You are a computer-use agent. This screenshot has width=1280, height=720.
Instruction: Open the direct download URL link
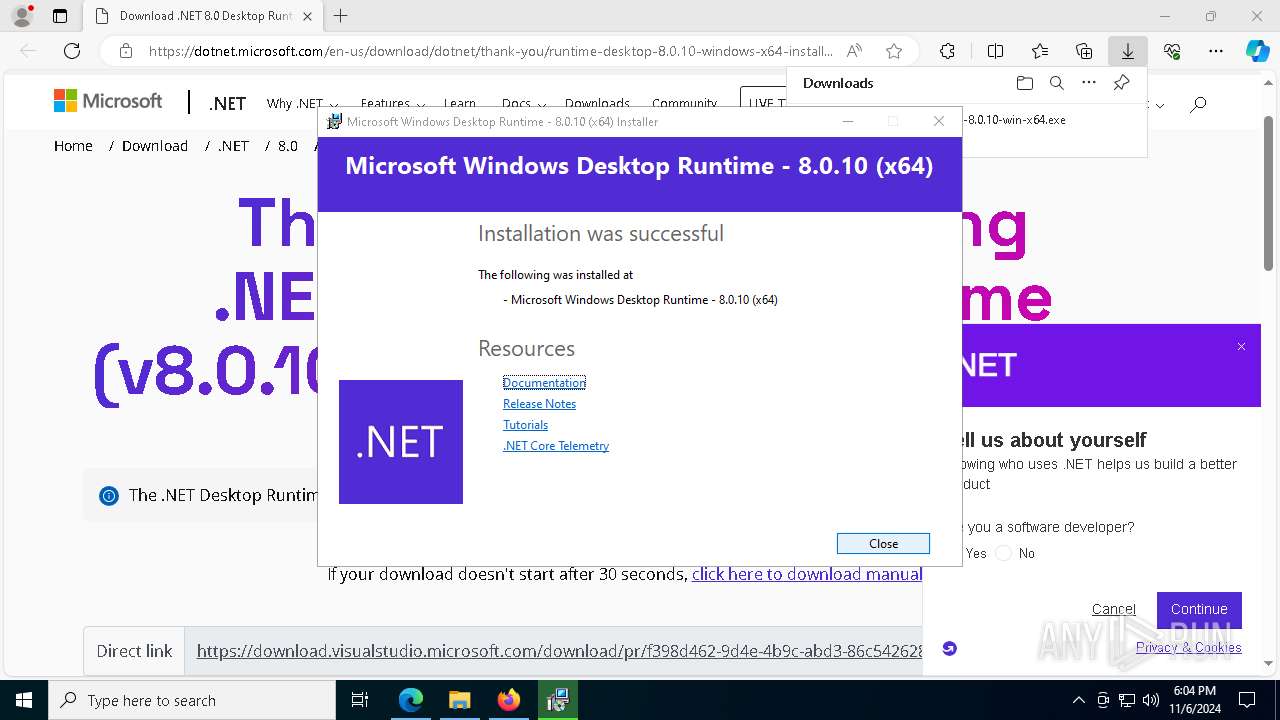[x=559, y=651]
